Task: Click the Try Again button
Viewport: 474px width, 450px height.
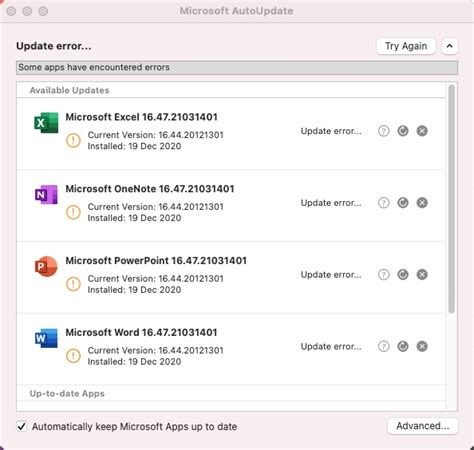Action: 406,46
